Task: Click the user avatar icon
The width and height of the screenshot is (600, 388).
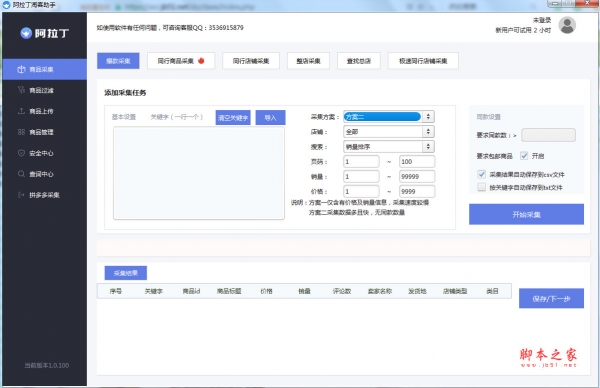Action: pos(567,25)
